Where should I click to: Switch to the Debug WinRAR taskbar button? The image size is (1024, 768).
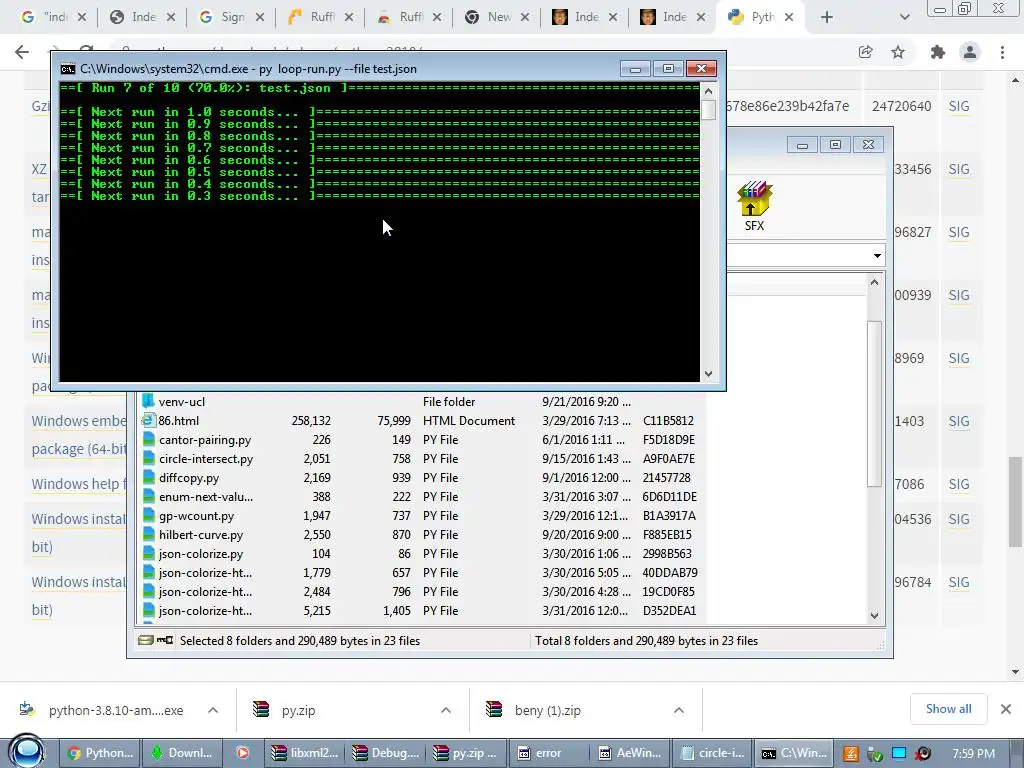(386, 753)
